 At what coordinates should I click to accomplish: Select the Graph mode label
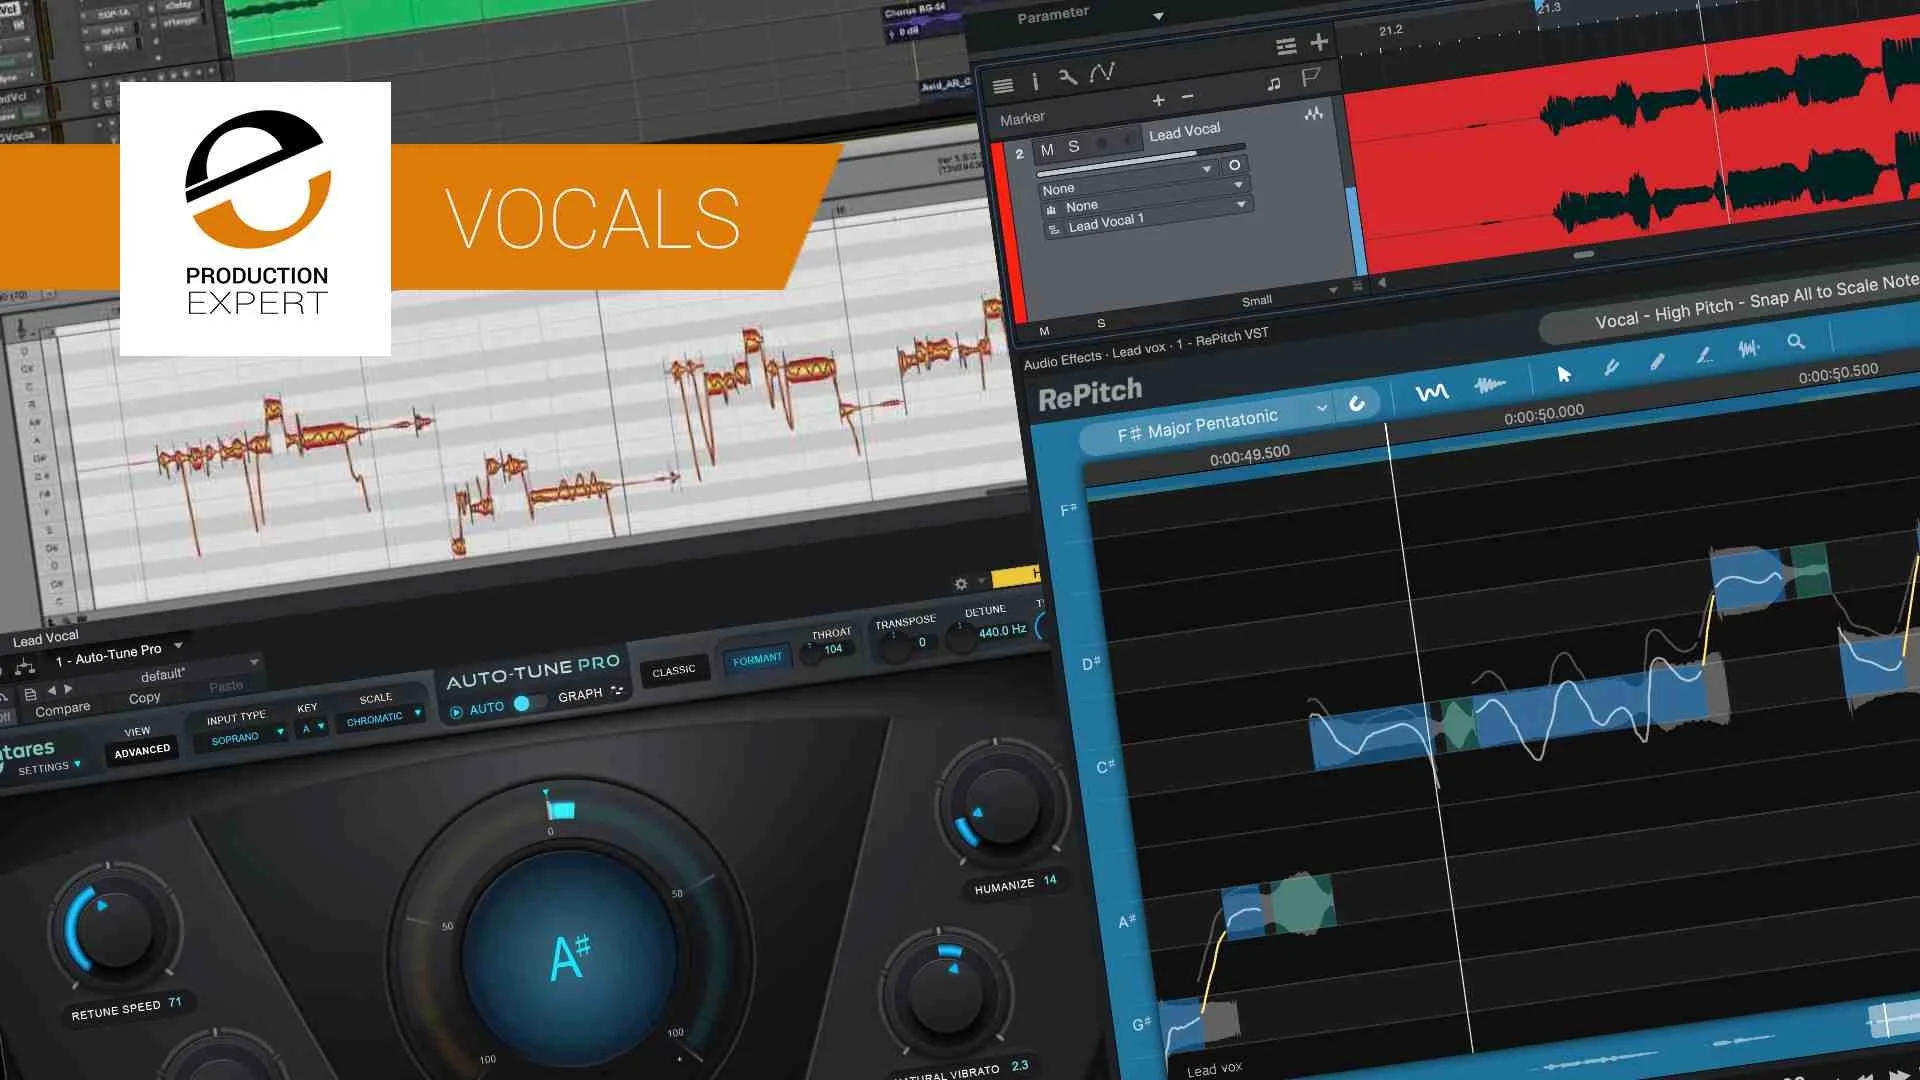coord(580,695)
